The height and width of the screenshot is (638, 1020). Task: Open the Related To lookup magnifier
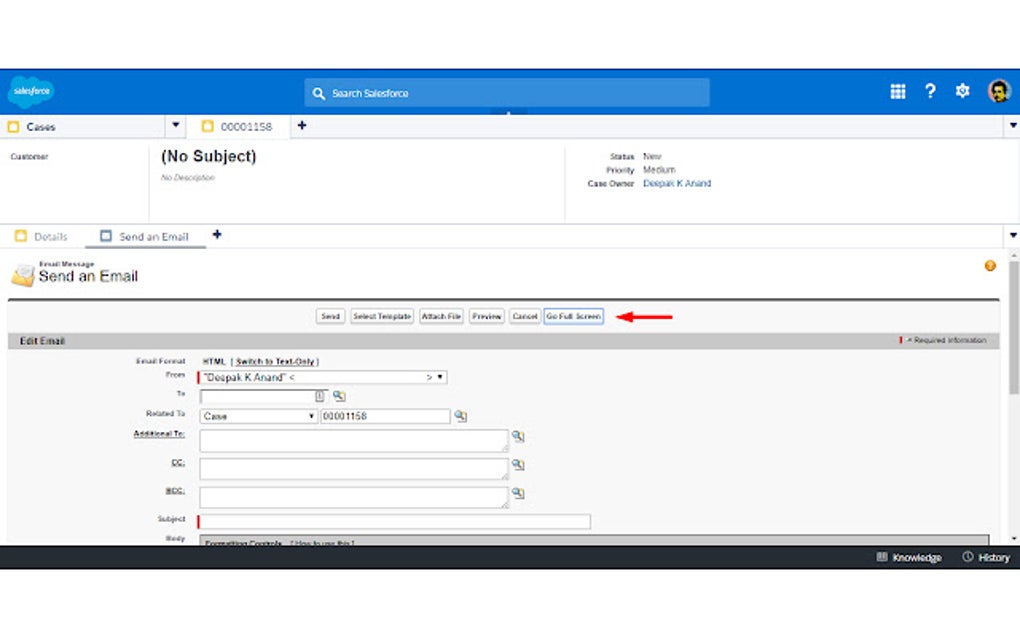click(x=461, y=415)
